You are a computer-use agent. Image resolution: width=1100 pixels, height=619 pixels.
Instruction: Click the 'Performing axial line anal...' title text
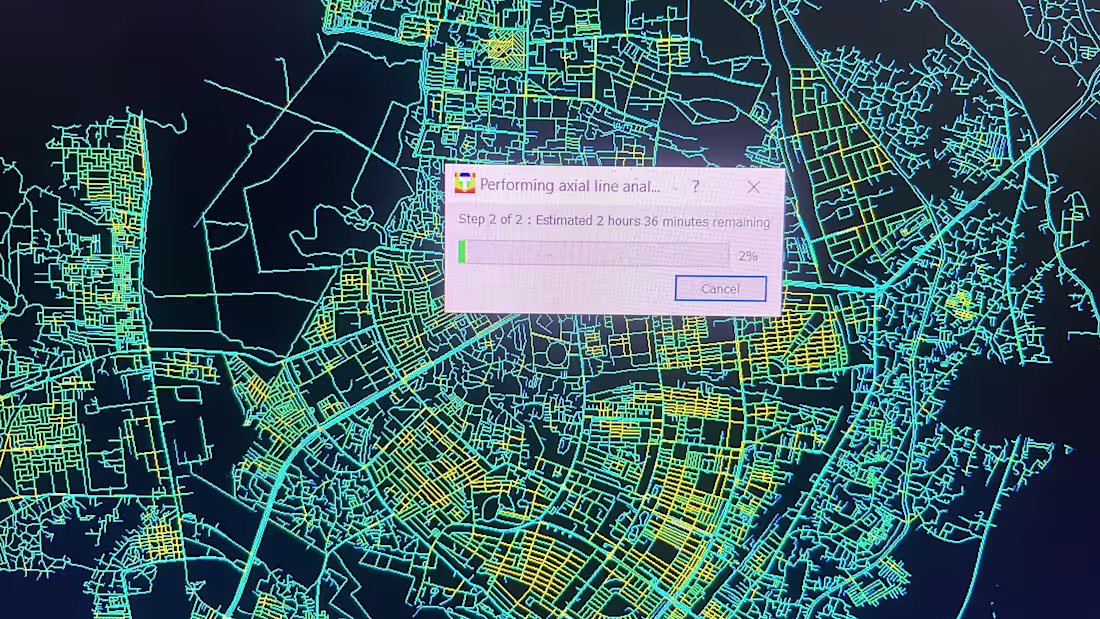point(570,186)
